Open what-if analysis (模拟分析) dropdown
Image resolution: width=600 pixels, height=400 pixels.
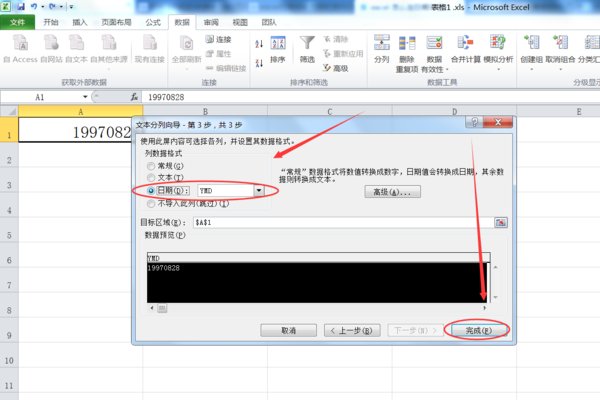pyautogui.click(x=498, y=52)
